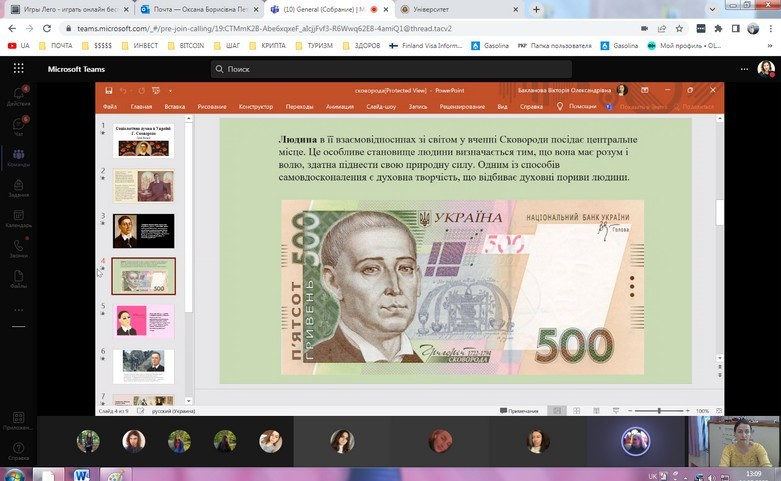
Task: Click 100% zoom level
Action: tap(702, 411)
